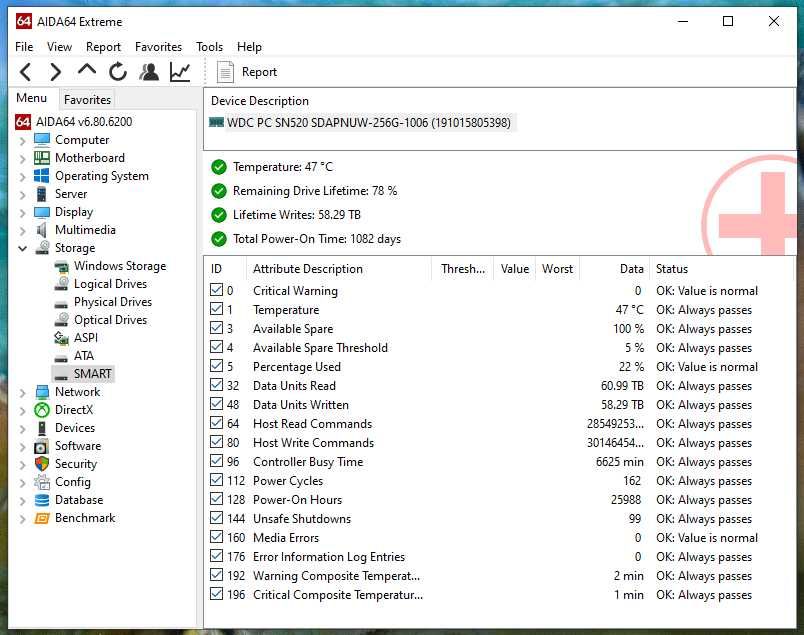The image size is (804, 635).
Task: Open the user profile toolbar icon
Action: pos(149,72)
